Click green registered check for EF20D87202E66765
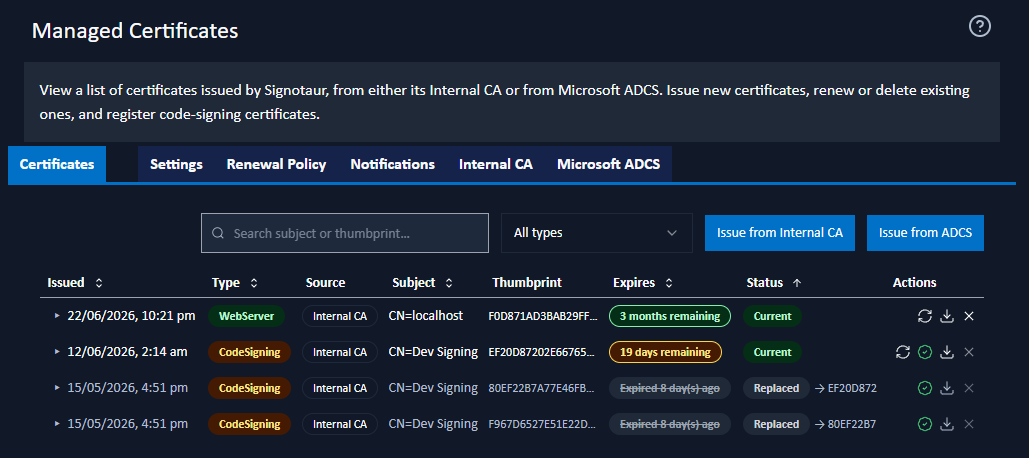Image resolution: width=1029 pixels, height=458 pixels. tap(925, 352)
